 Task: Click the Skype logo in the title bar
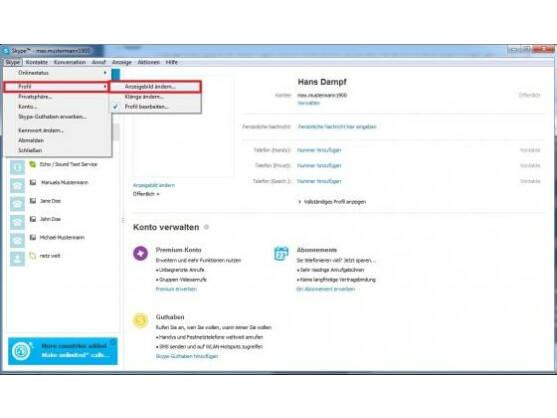pos(6,51)
